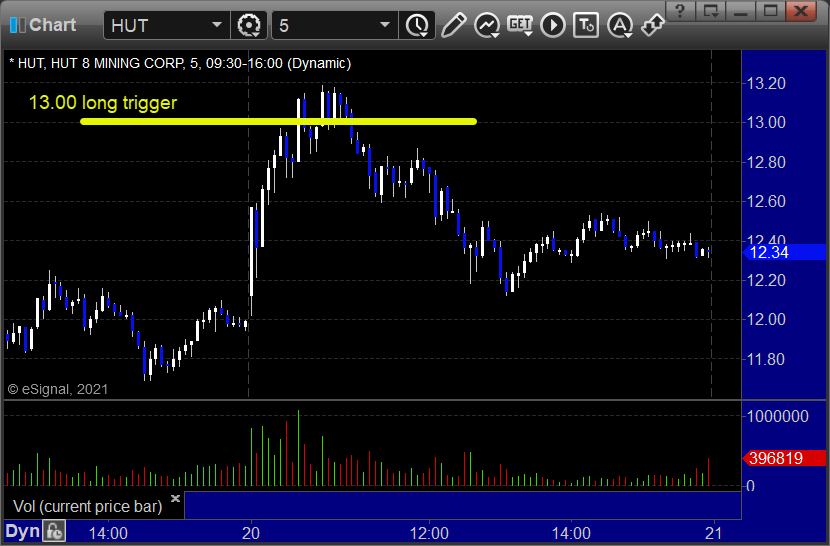The image size is (830, 546).
Task: Click the pop-out window icon
Action: (710, 11)
